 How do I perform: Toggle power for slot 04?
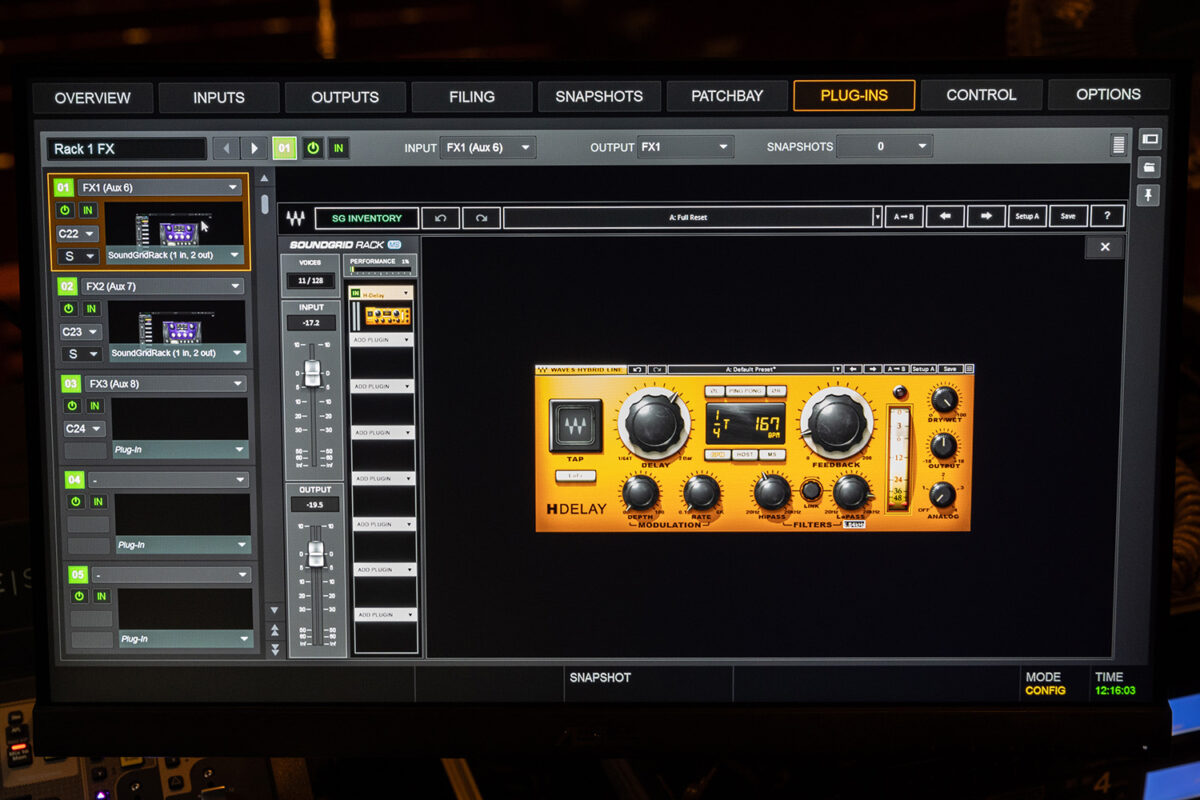click(75, 502)
